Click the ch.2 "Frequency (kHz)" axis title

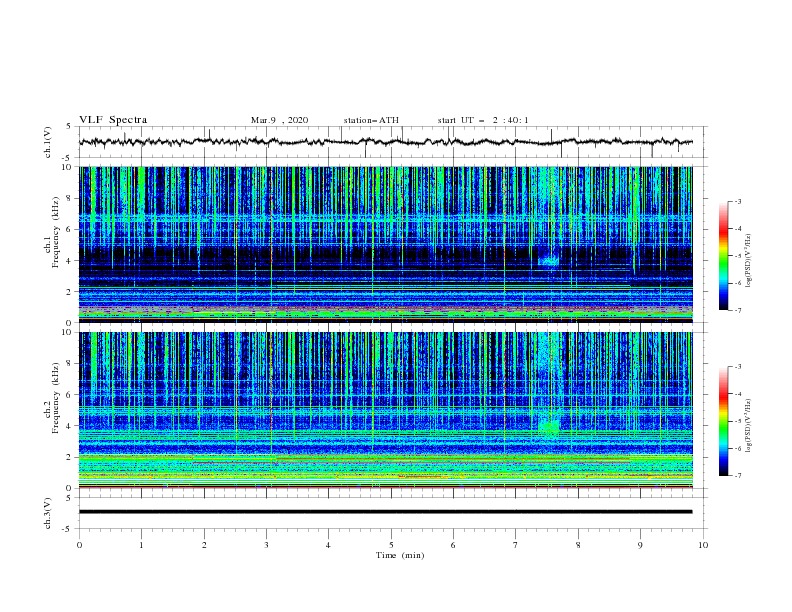coord(56,398)
